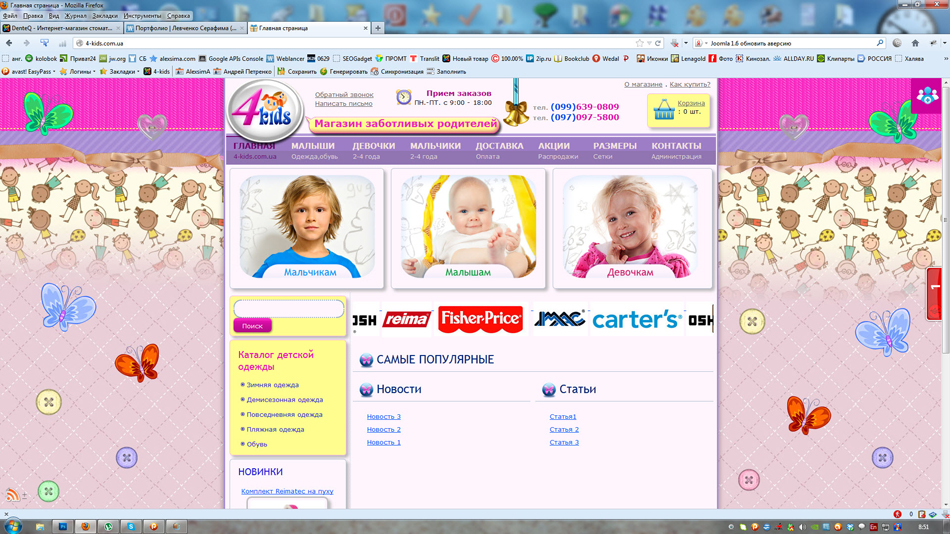Open the Инструменты menu
Screen dimensions: 950x534
pos(142,16)
